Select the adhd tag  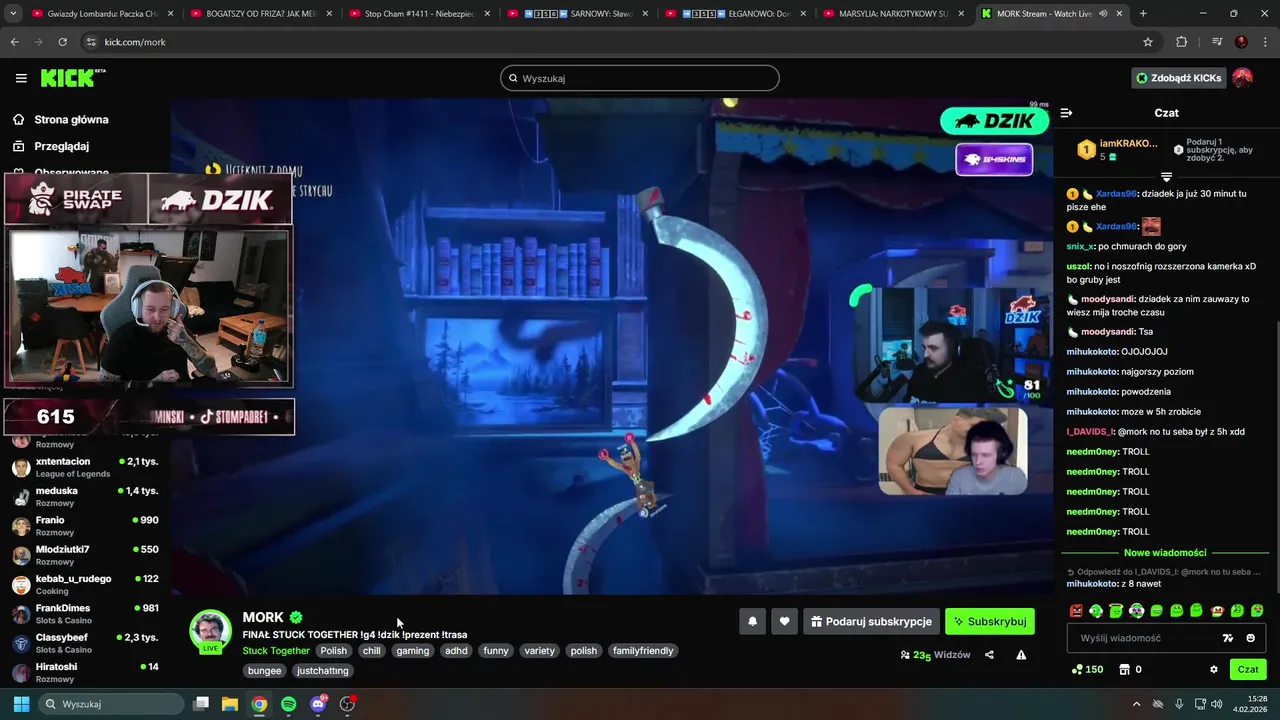tap(456, 651)
